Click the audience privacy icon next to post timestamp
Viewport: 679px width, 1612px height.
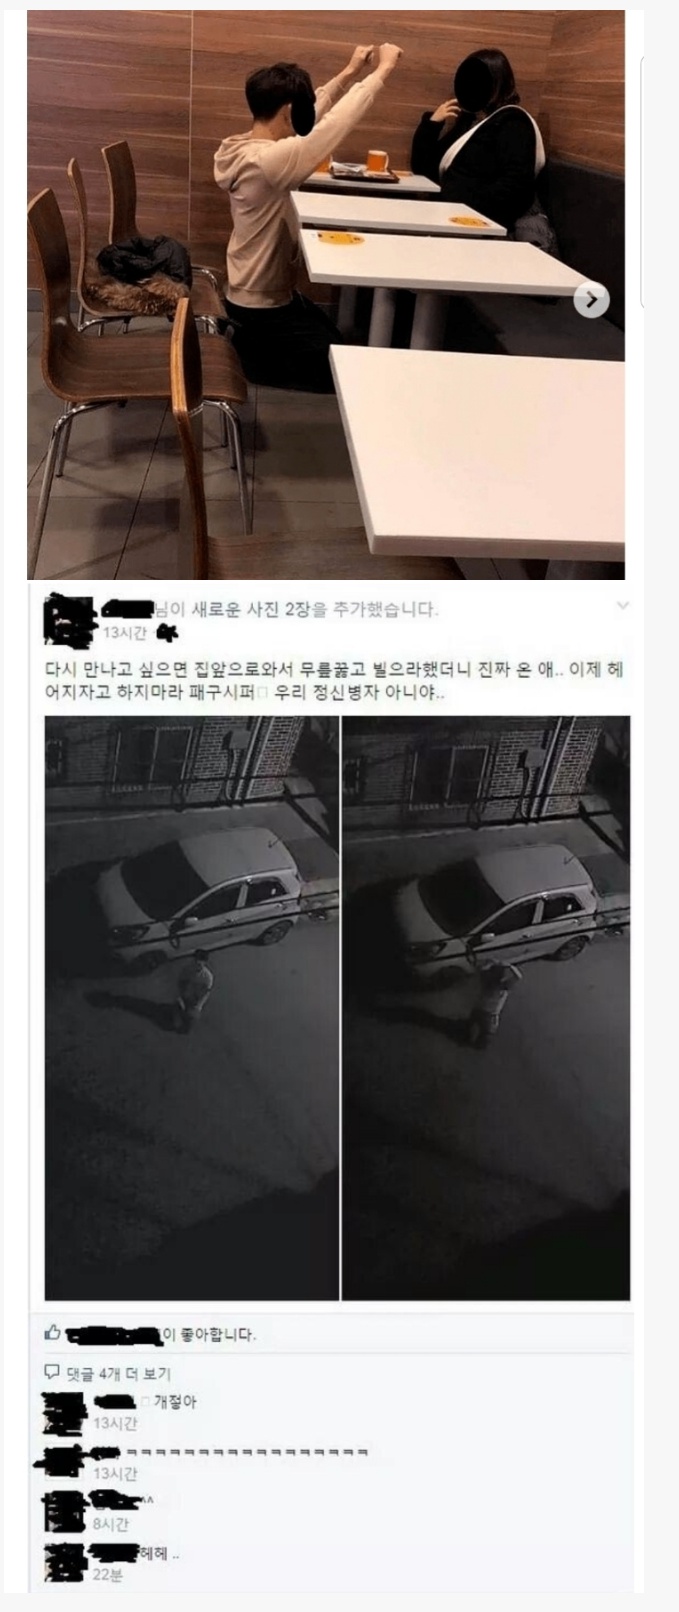click(x=168, y=633)
